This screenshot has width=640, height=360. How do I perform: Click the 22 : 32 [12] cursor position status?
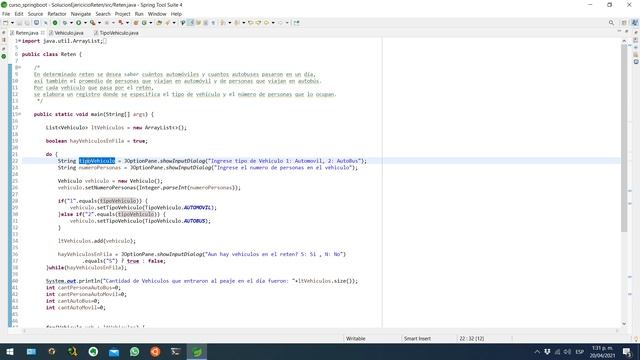471,338
